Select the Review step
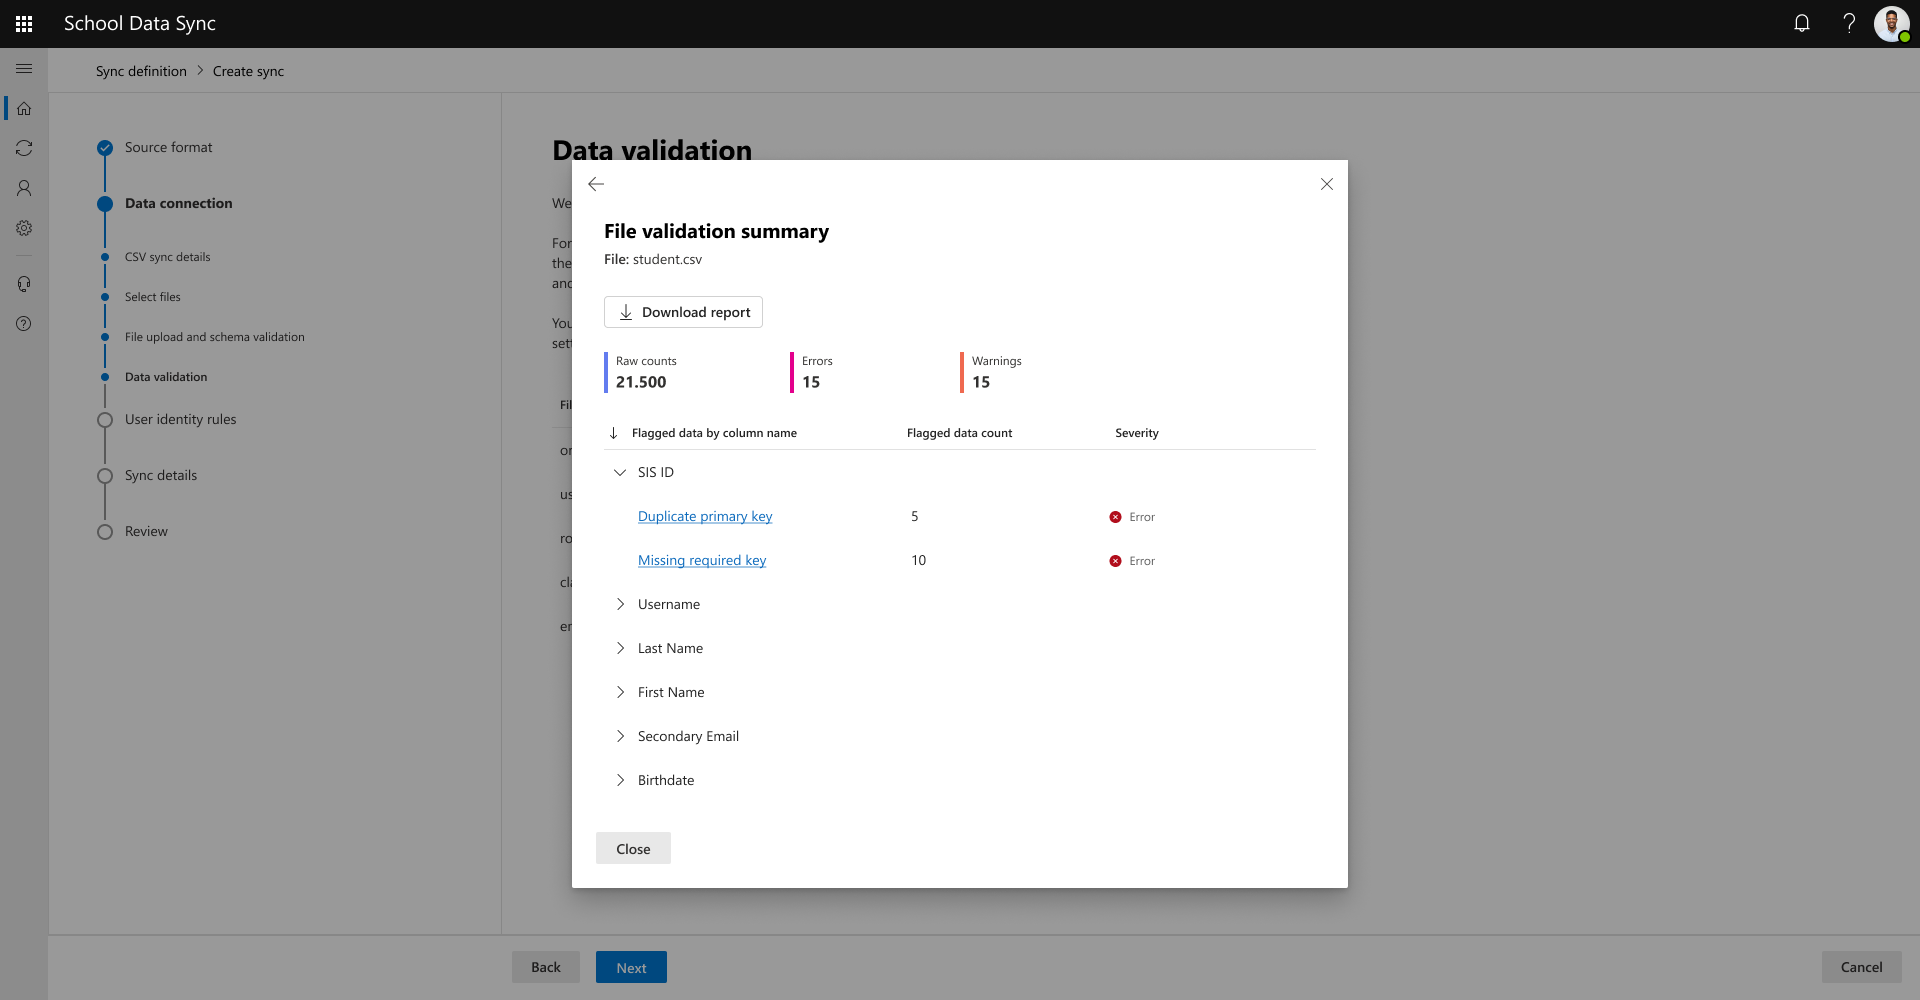 click(146, 531)
